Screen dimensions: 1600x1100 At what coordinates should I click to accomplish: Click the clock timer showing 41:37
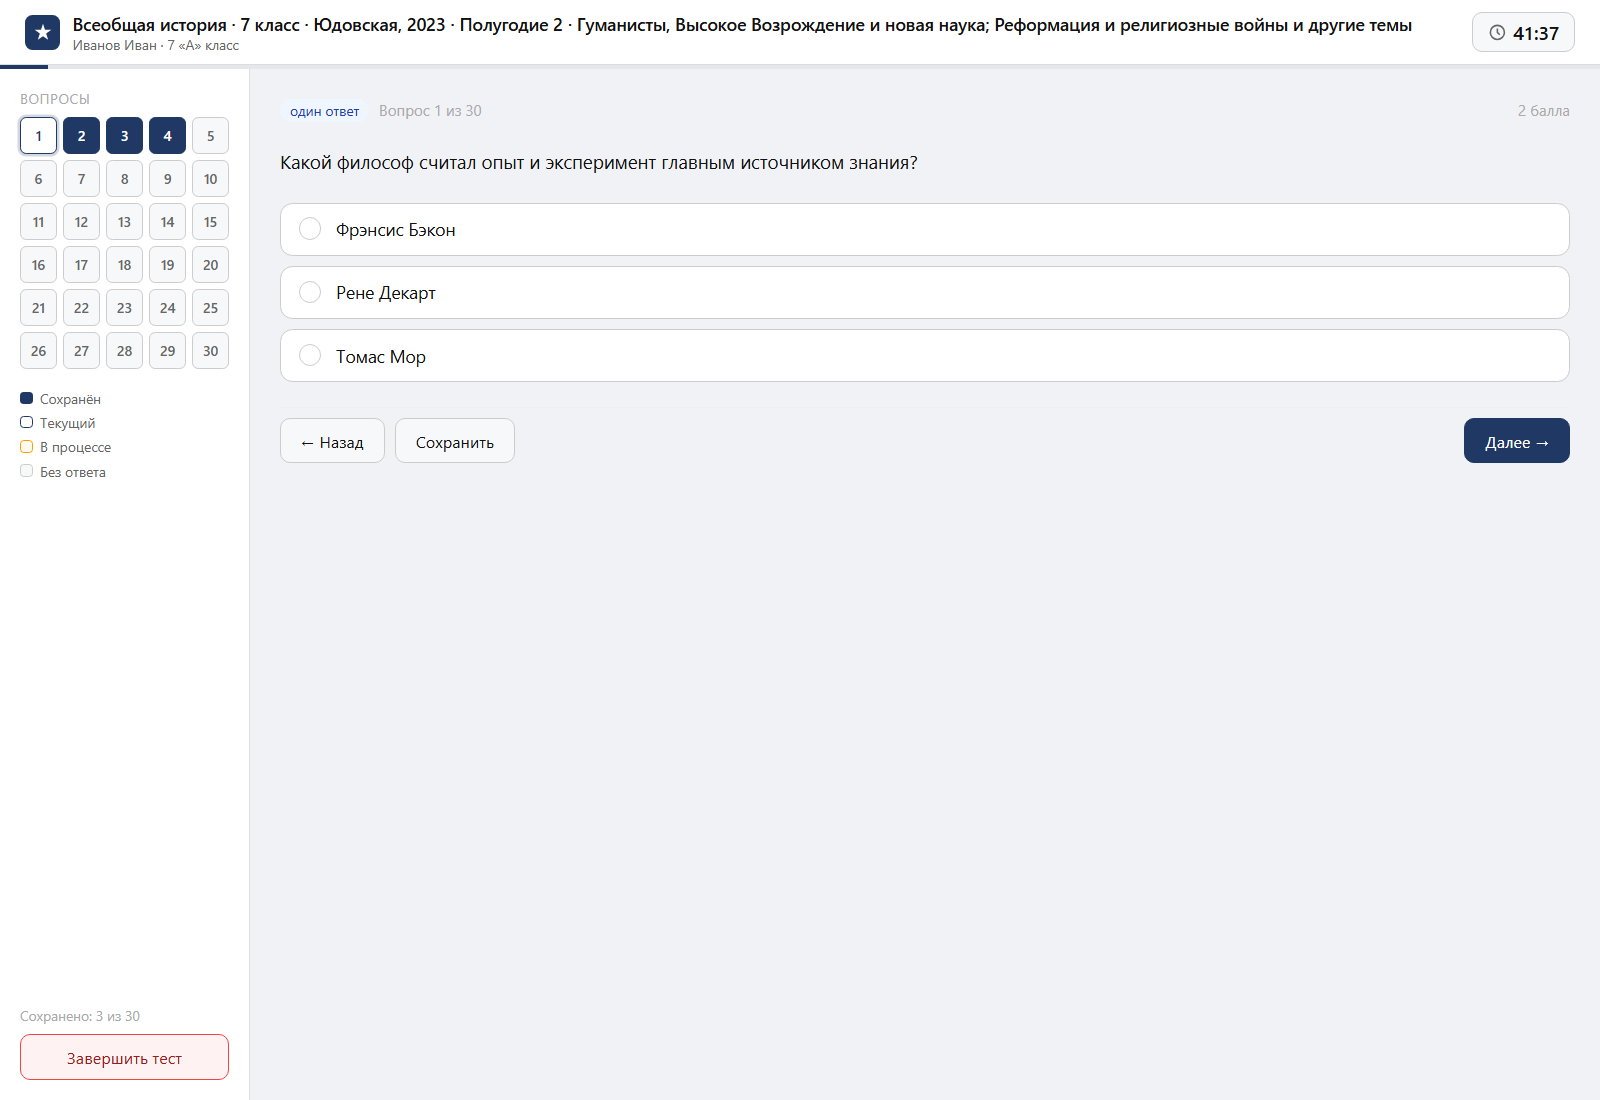coord(1523,33)
